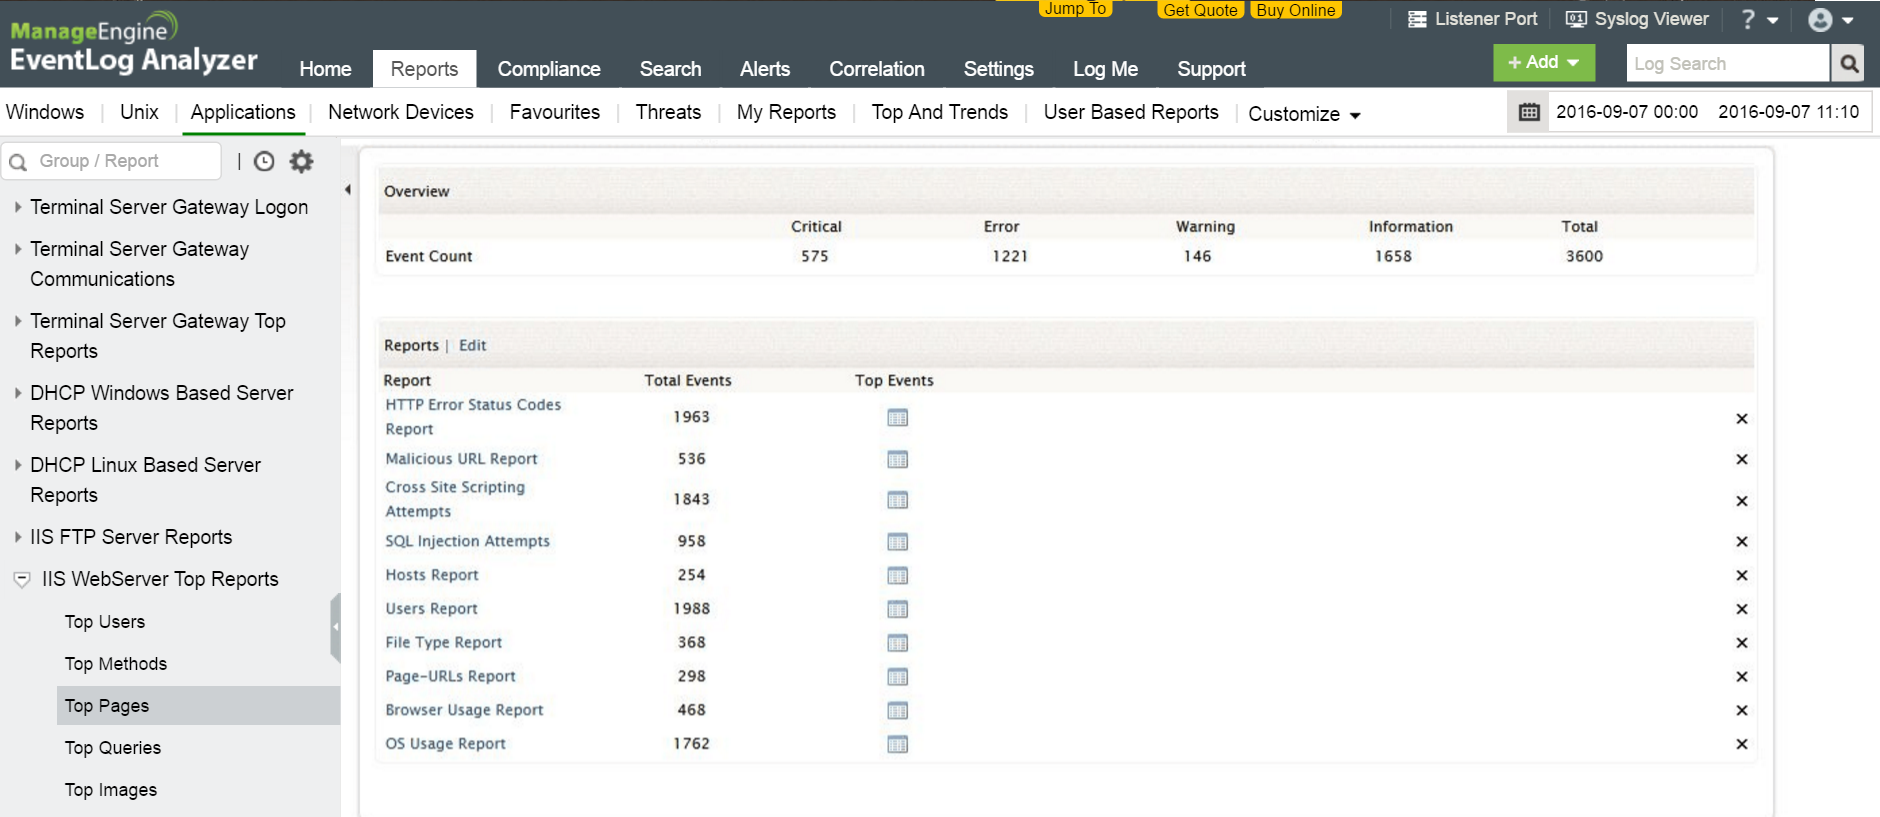The height and width of the screenshot is (817, 1880).
Task: Remove the Hosts Report row
Action: [x=1741, y=576]
